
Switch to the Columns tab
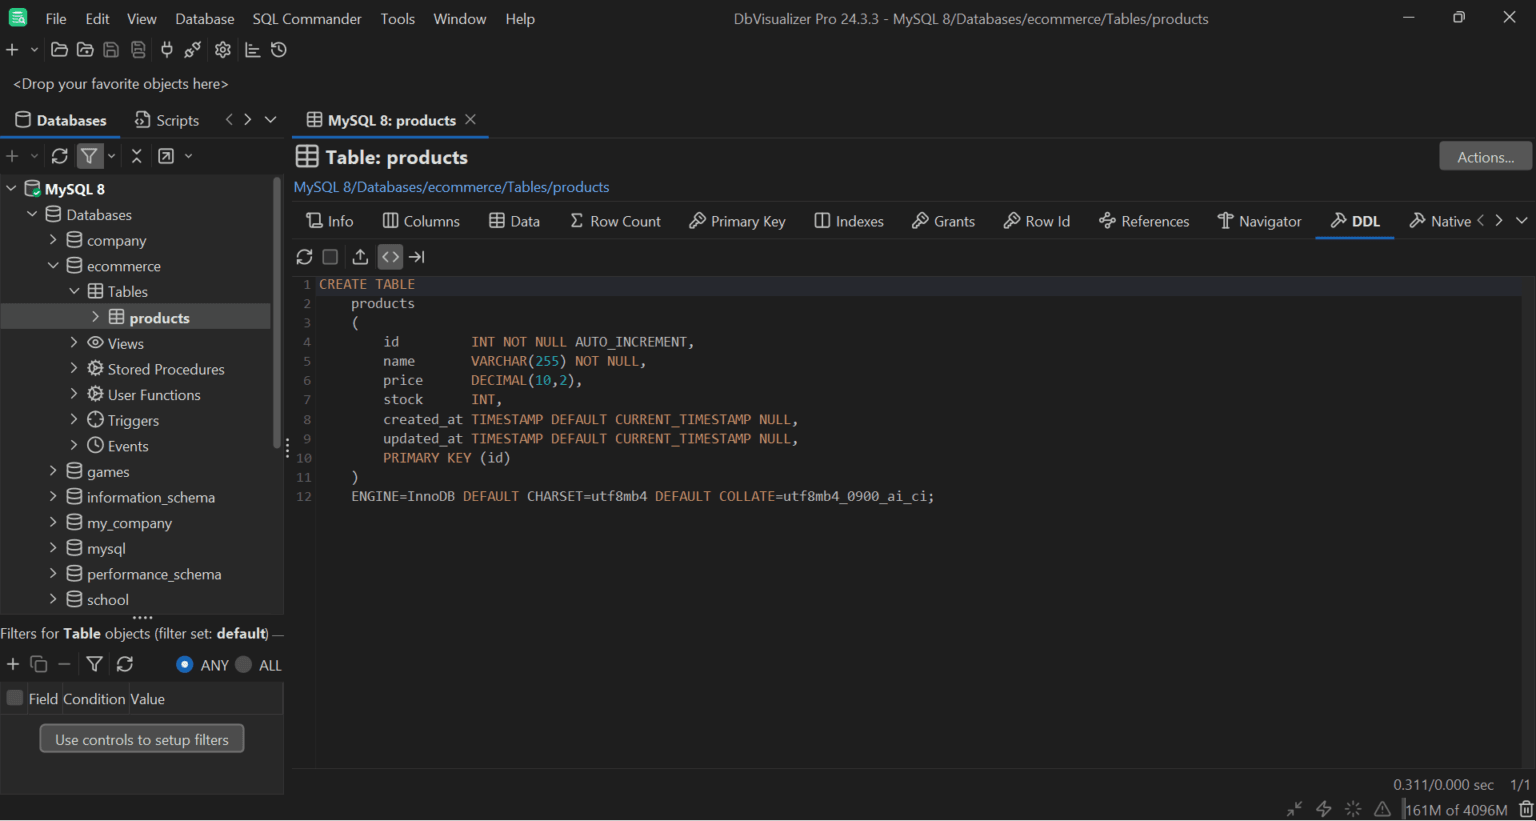(421, 221)
